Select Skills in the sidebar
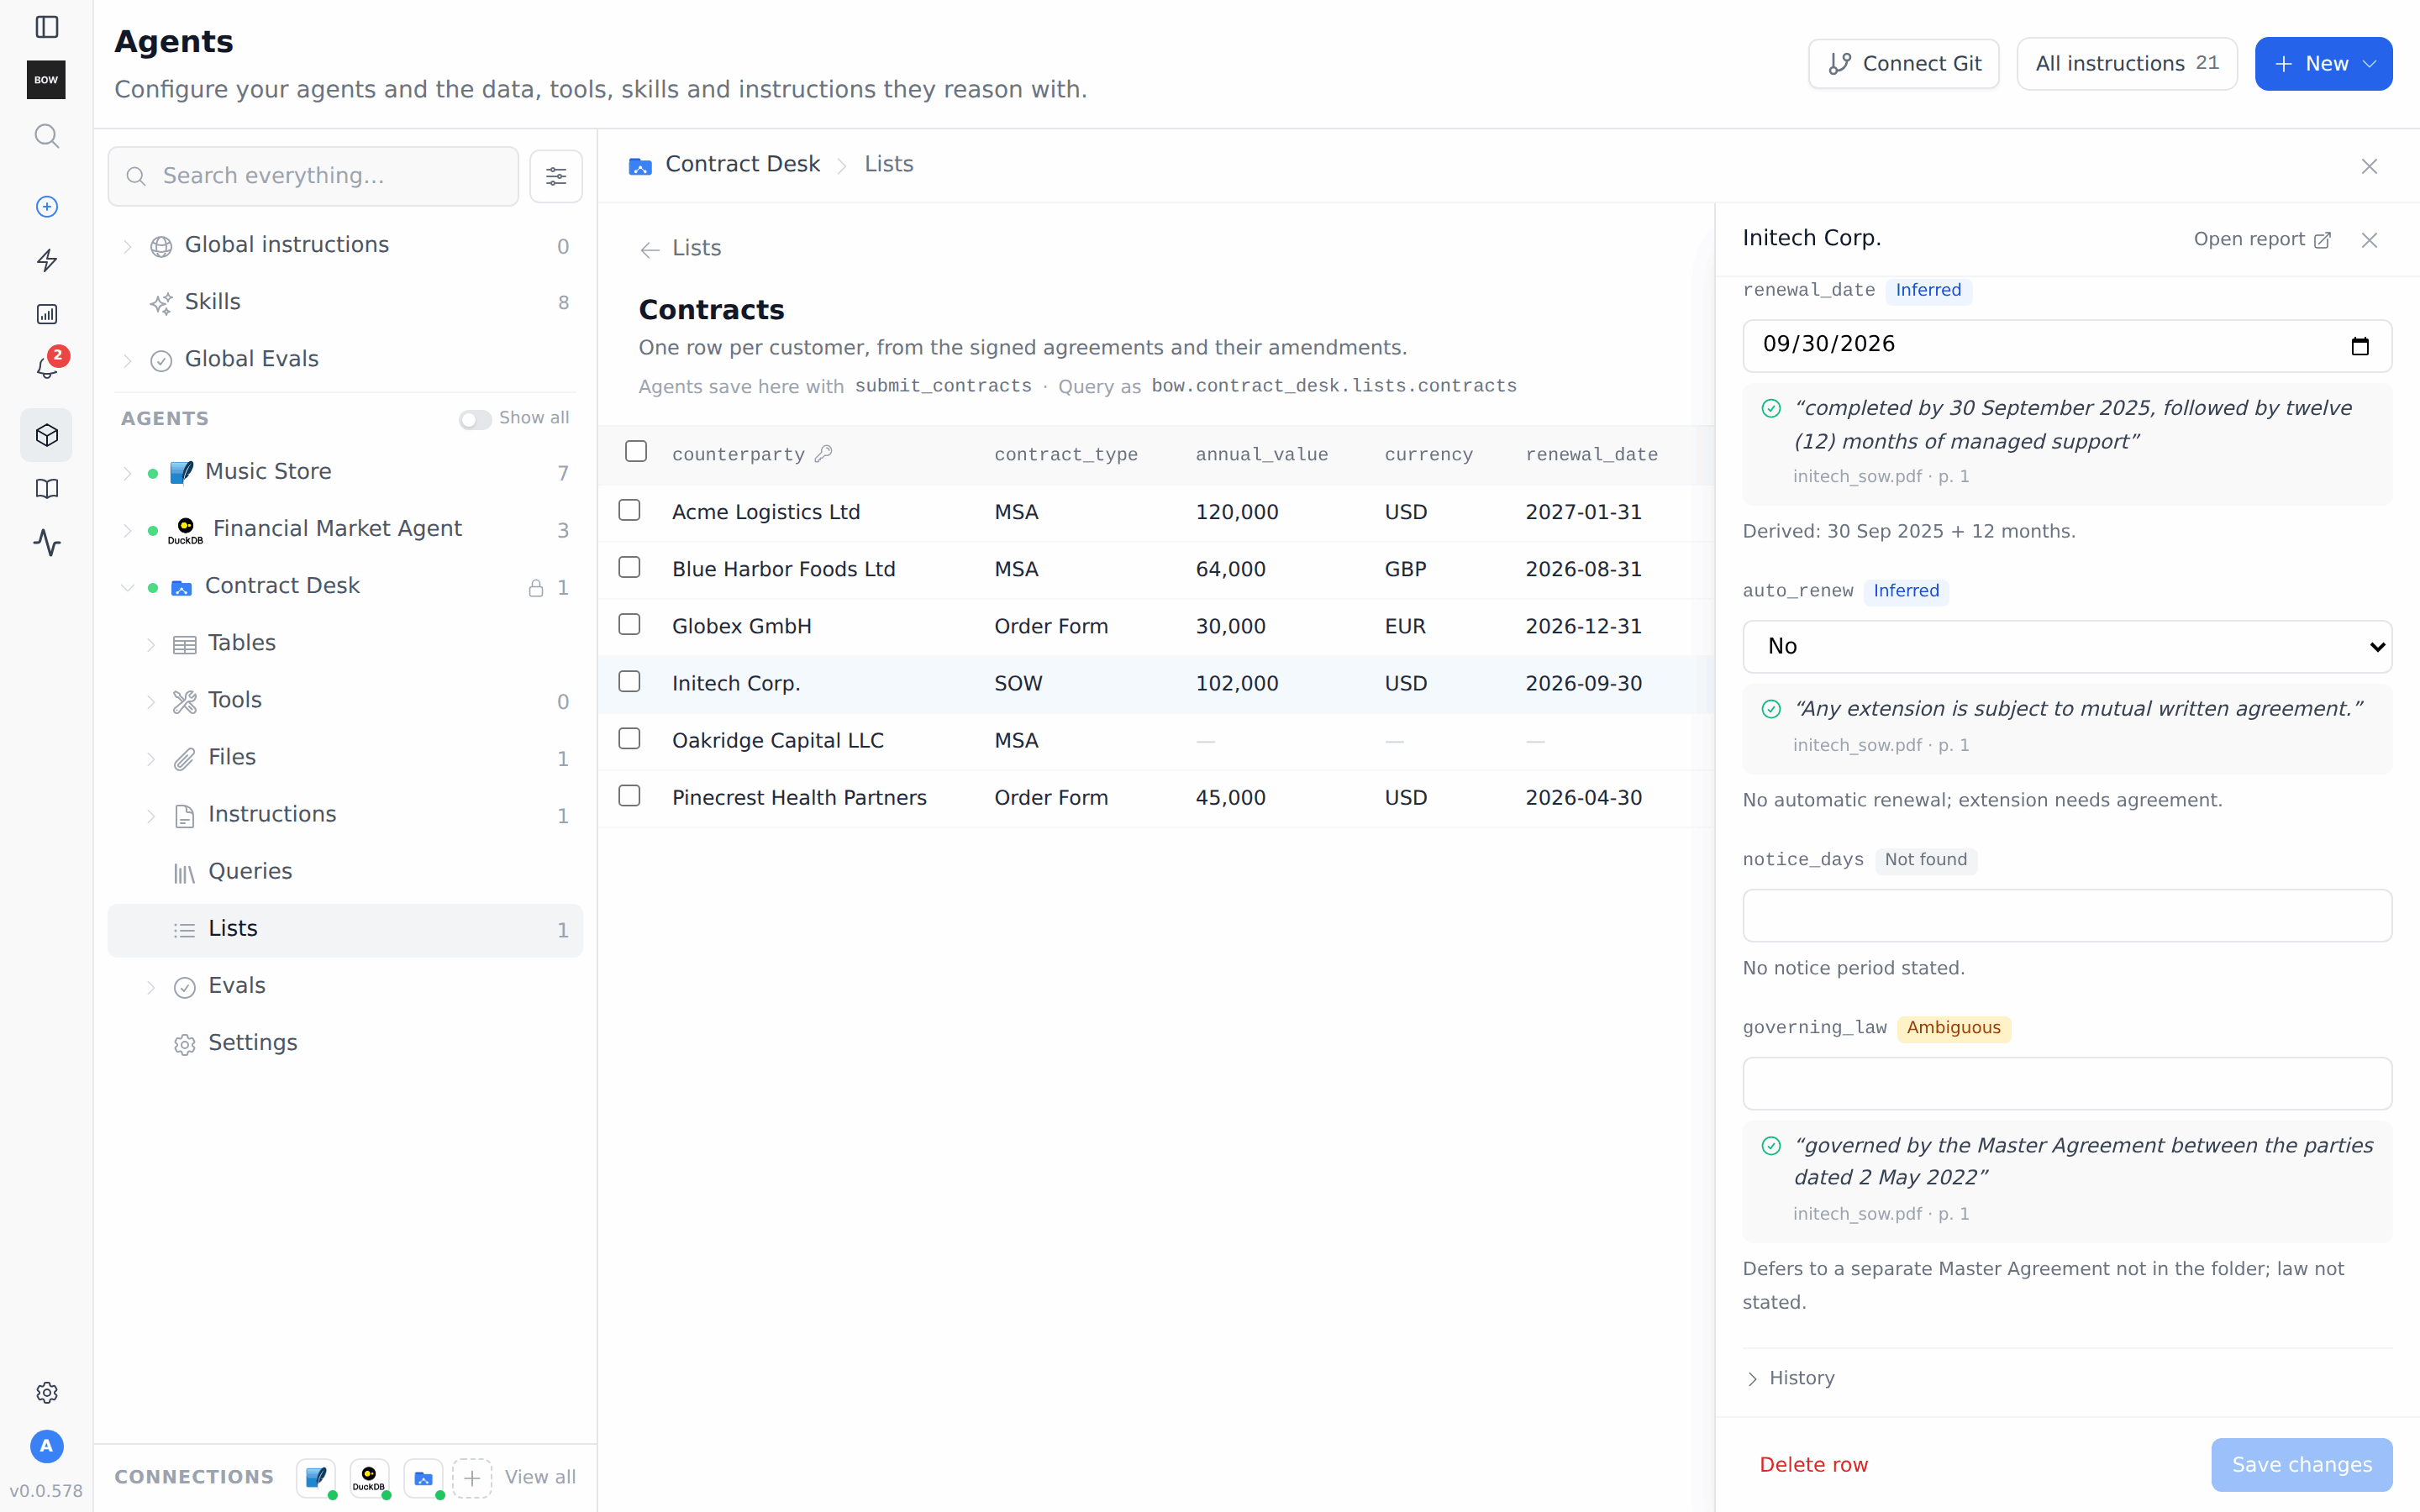Viewport: 2420px width, 1512px height. 212,302
